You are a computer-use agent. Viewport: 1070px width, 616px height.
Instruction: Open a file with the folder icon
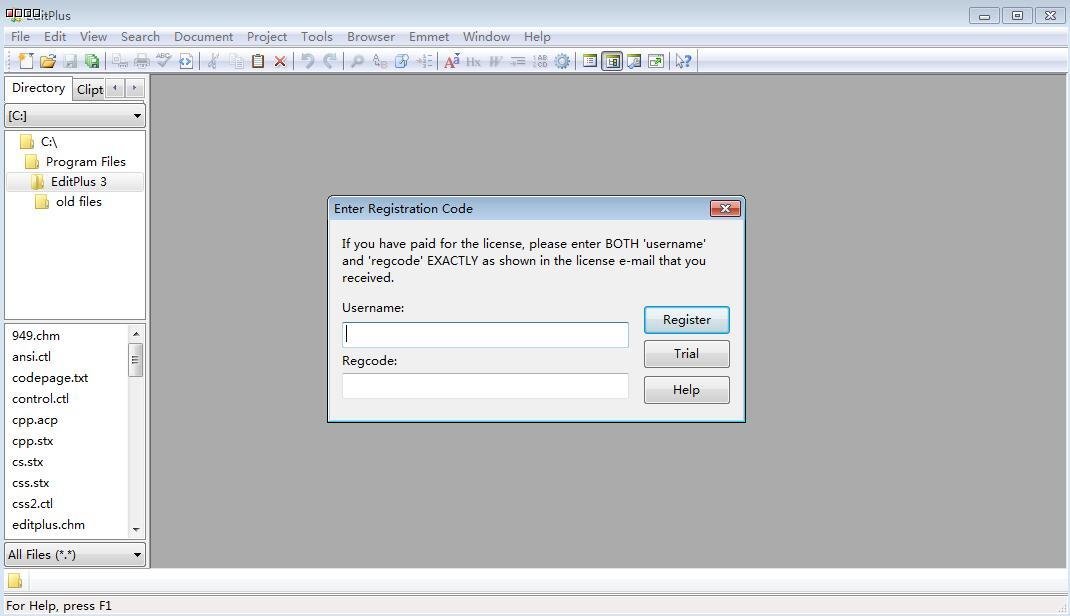click(48, 61)
